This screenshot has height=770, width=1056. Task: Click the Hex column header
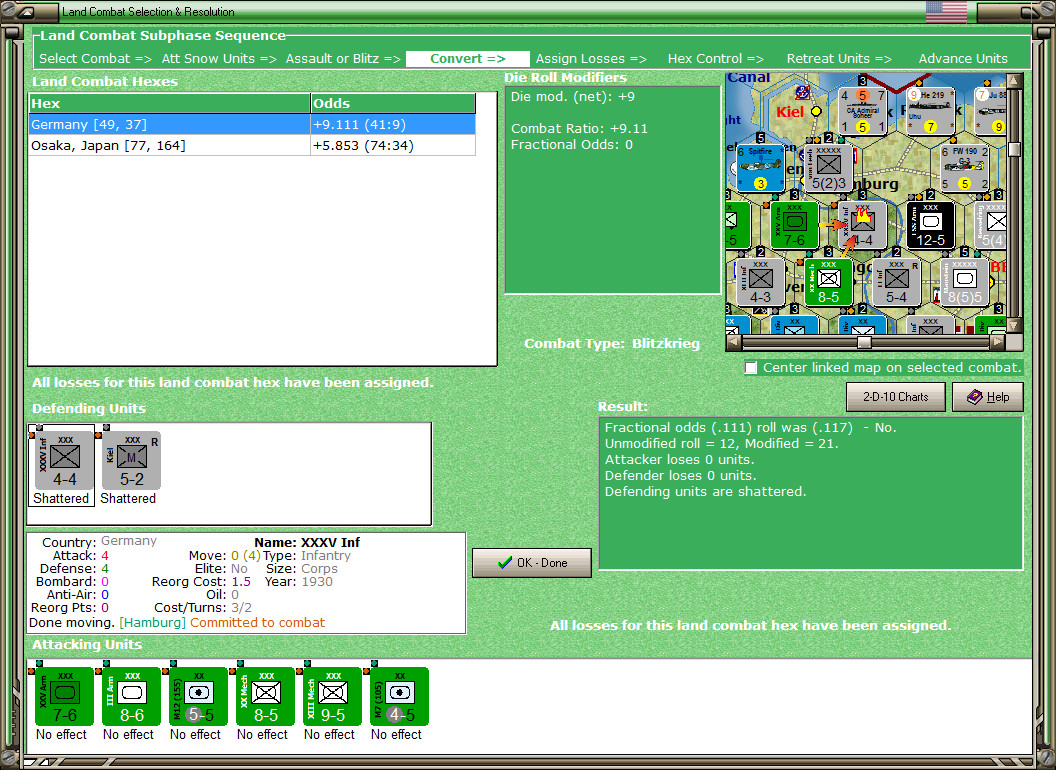pyautogui.click(x=169, y=103)
